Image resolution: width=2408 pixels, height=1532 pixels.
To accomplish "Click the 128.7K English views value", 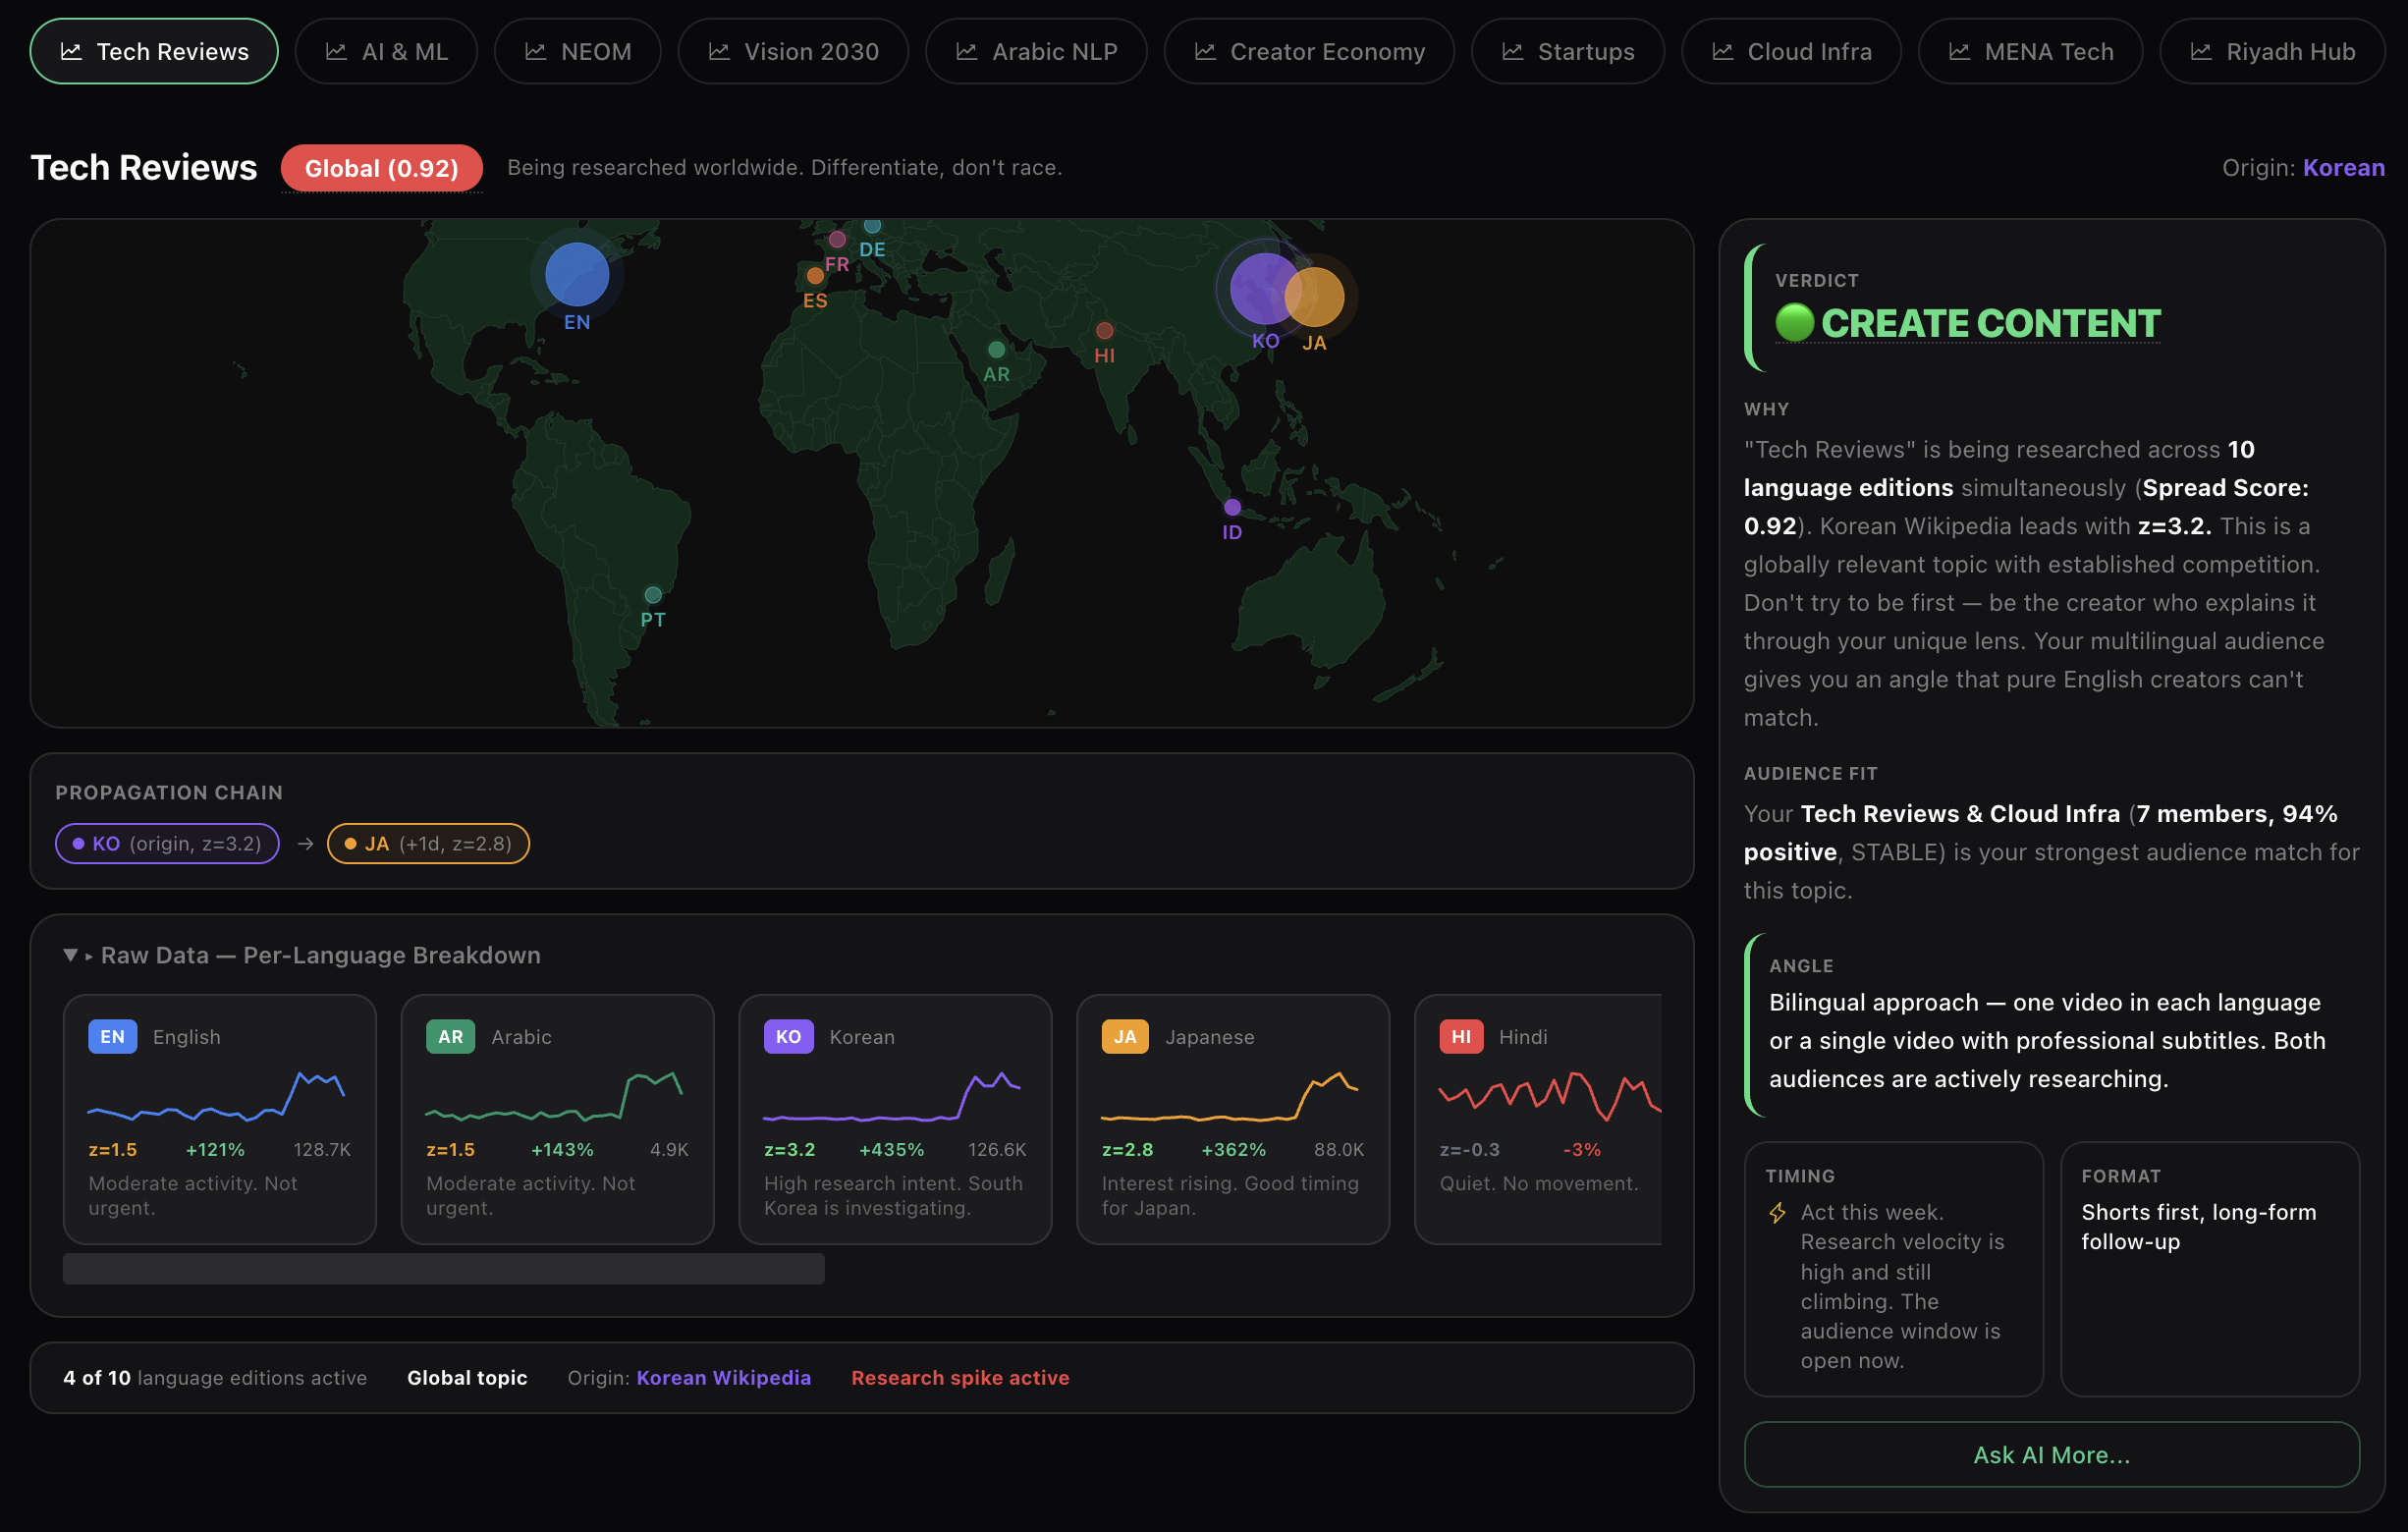I will (x=322, y=1149).
